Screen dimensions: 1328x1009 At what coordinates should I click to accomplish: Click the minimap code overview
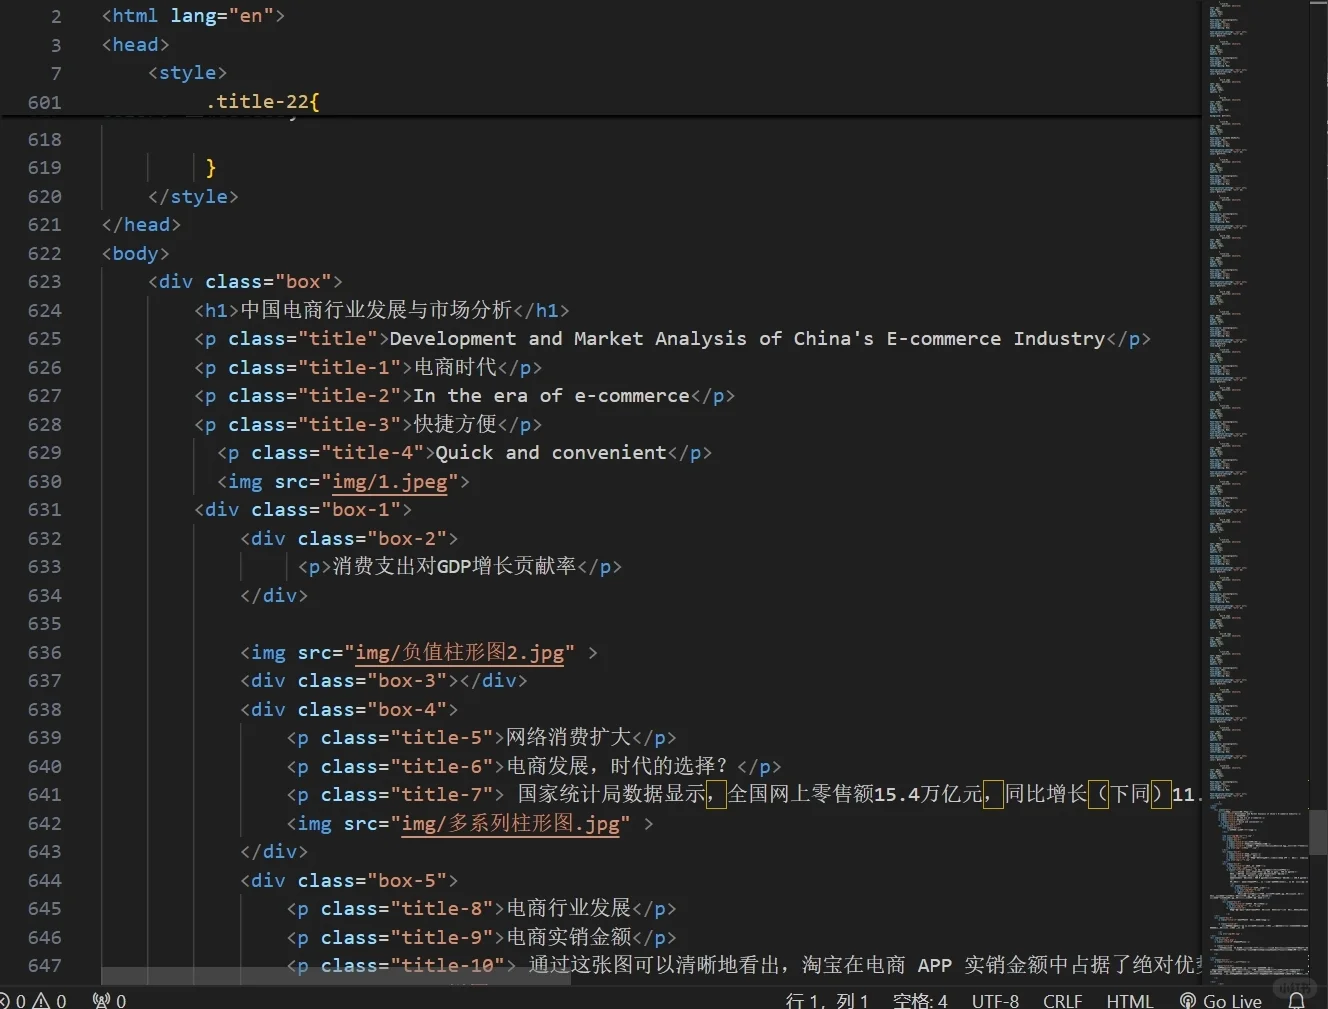[1255, 490]
